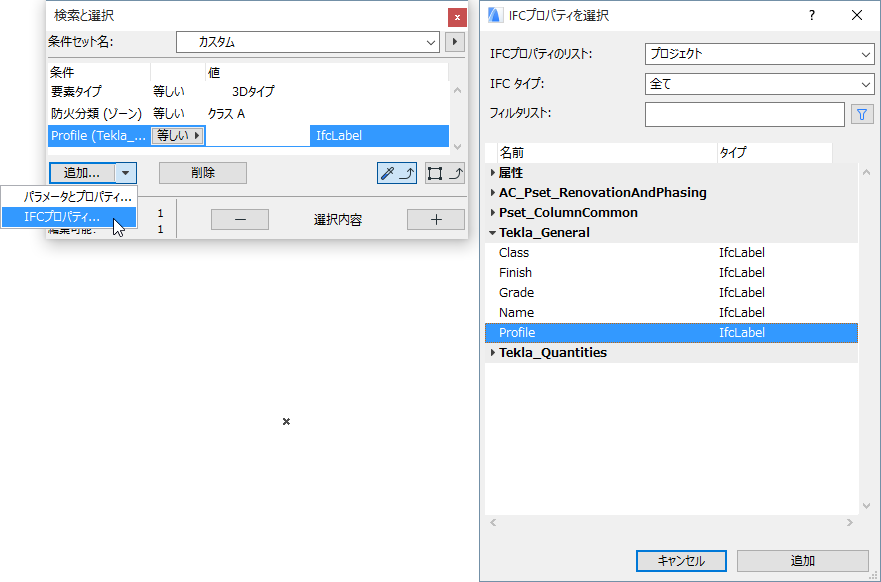This screenshot has width=881, height=582.
Task: Click the 削除 button
Action: [203, 173]
